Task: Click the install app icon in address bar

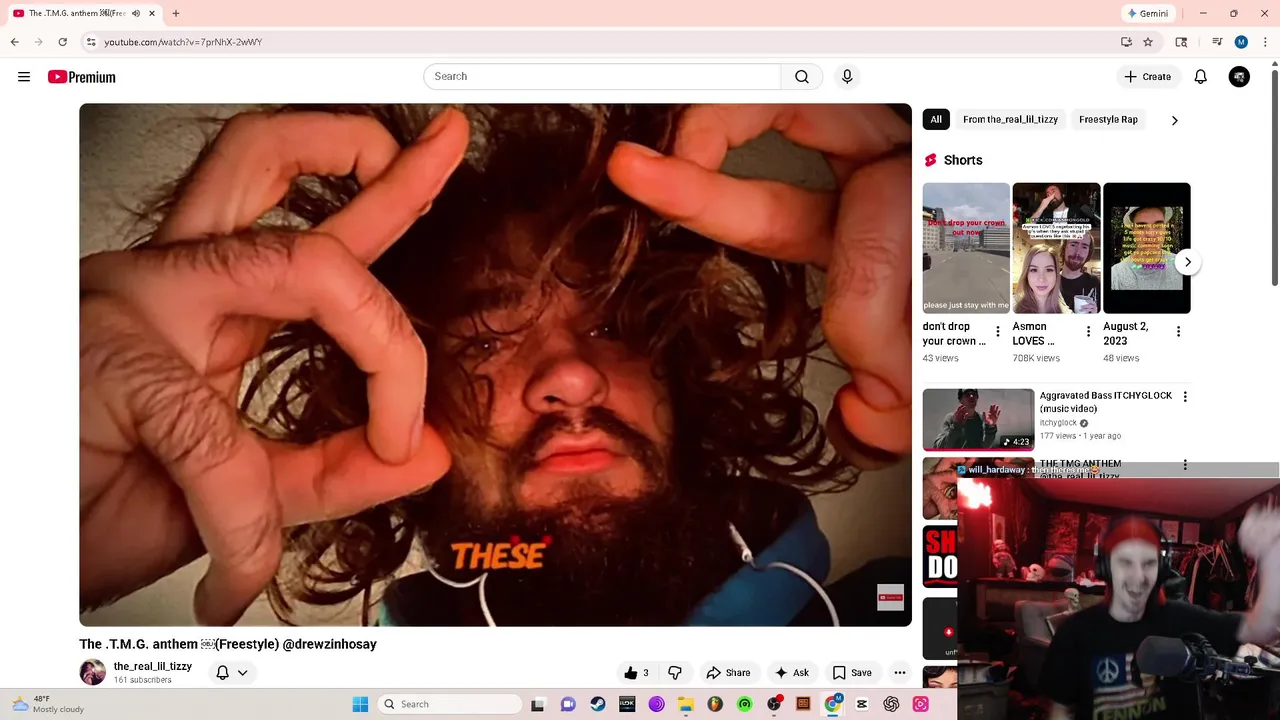Action: (x=1126, y=42)
